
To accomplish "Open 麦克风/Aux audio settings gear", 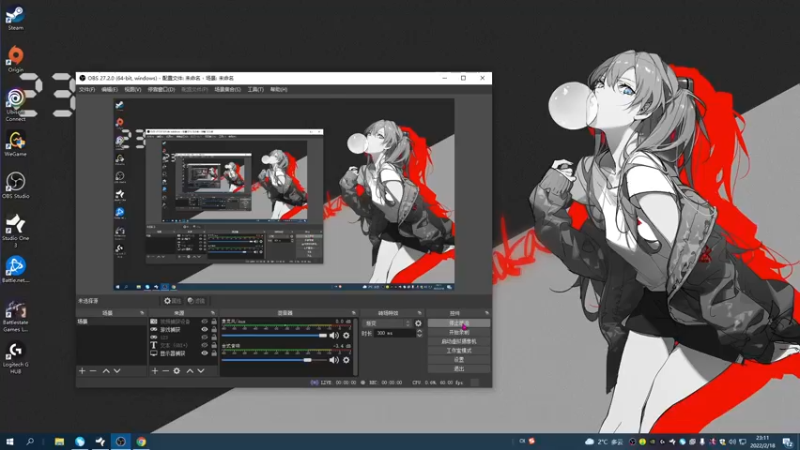I will 346,336.
